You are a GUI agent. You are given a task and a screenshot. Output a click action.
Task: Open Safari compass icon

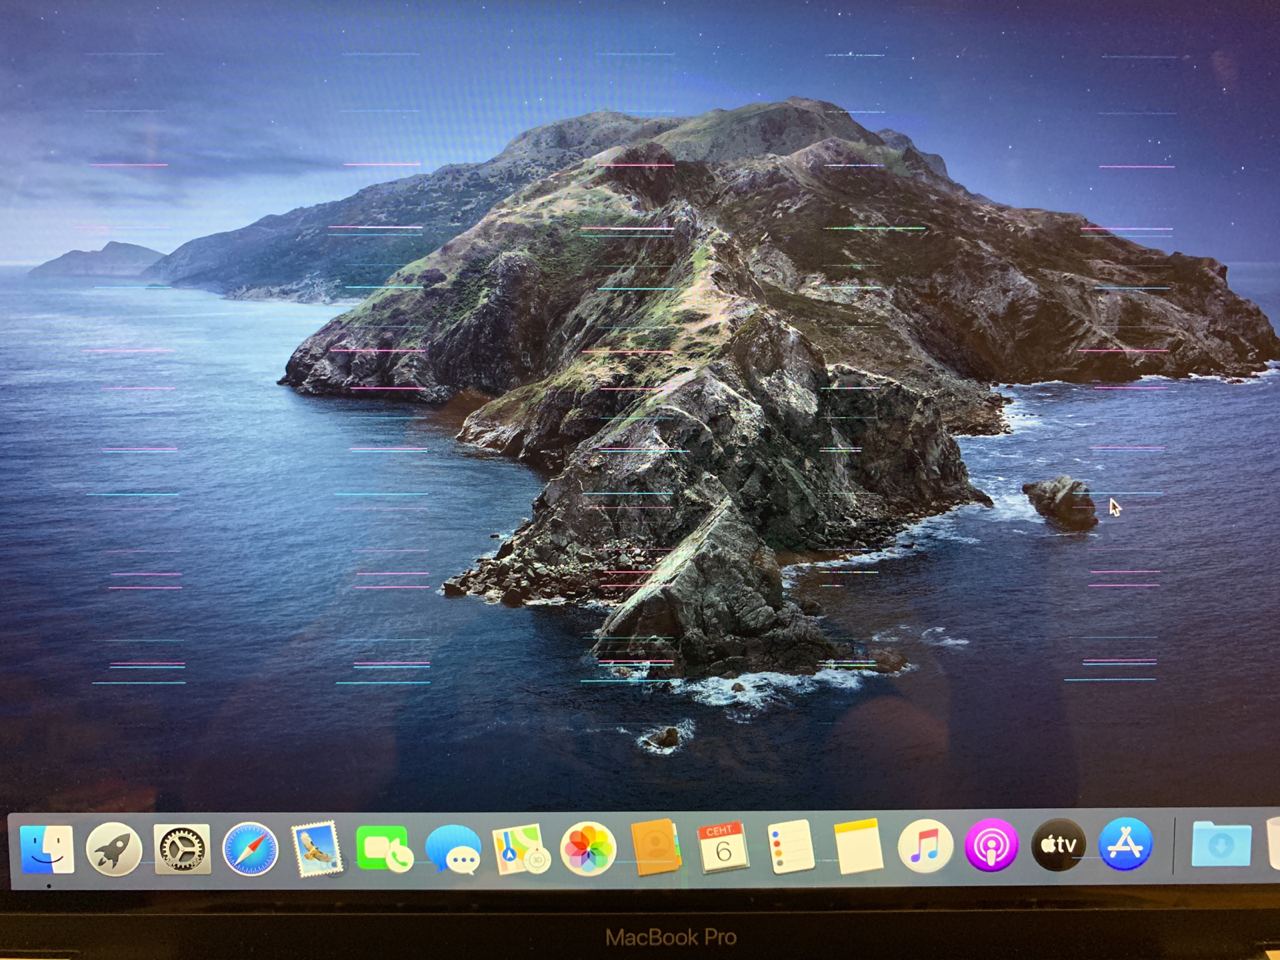coord(250,849)
